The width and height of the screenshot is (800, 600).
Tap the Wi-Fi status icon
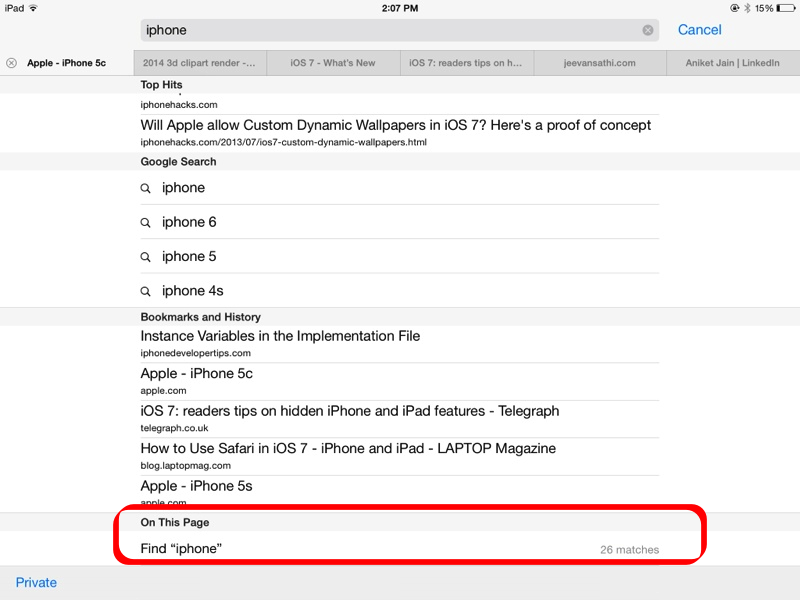pyautogui.click(x=34, y=8)
